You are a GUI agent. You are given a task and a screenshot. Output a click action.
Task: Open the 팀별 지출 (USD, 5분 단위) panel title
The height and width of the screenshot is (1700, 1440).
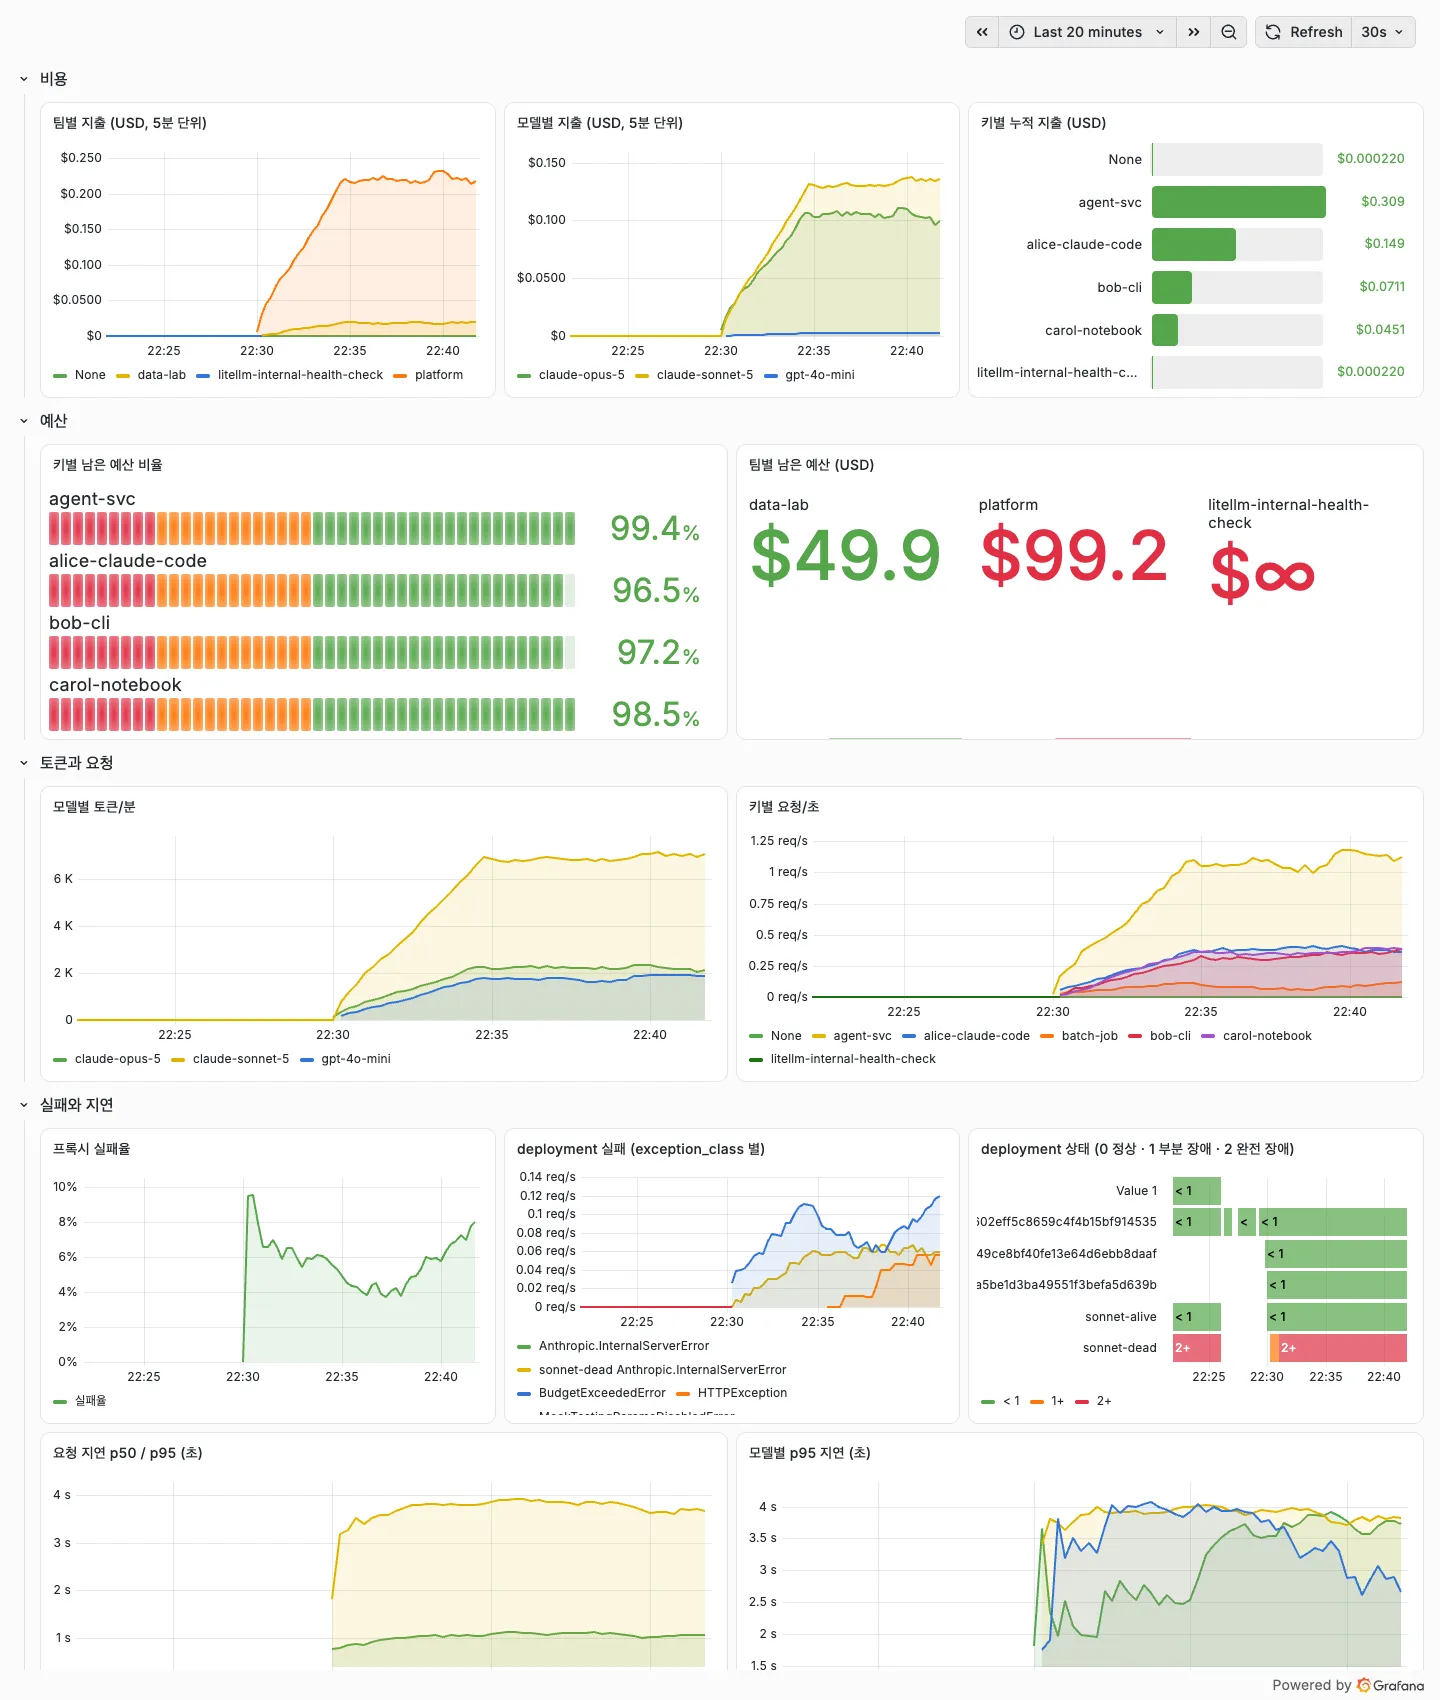tap(130, 123)
